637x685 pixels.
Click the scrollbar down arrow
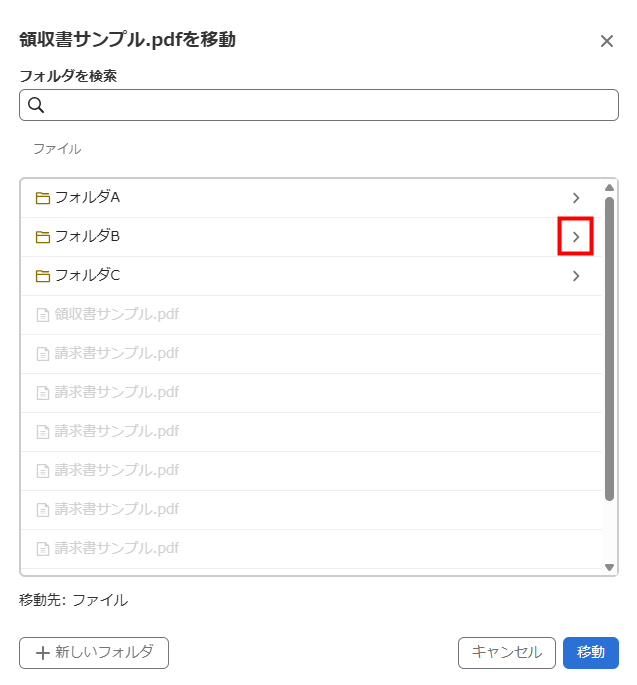tap(609, 567)
